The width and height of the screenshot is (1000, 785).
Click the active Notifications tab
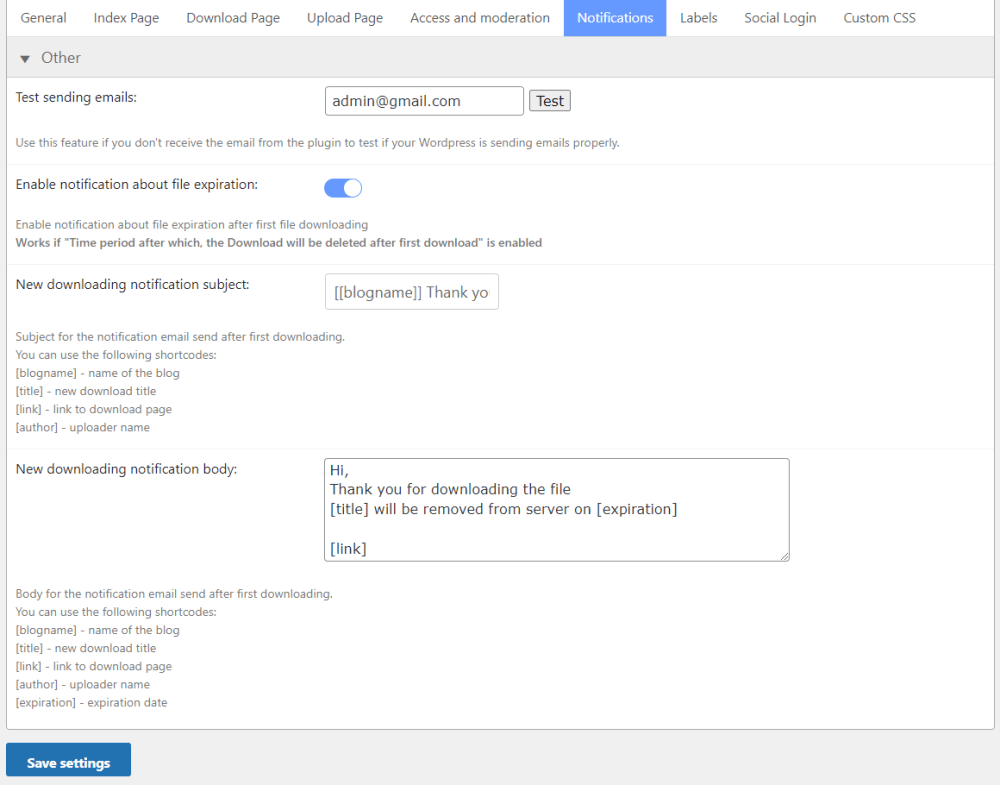point(615,18)
